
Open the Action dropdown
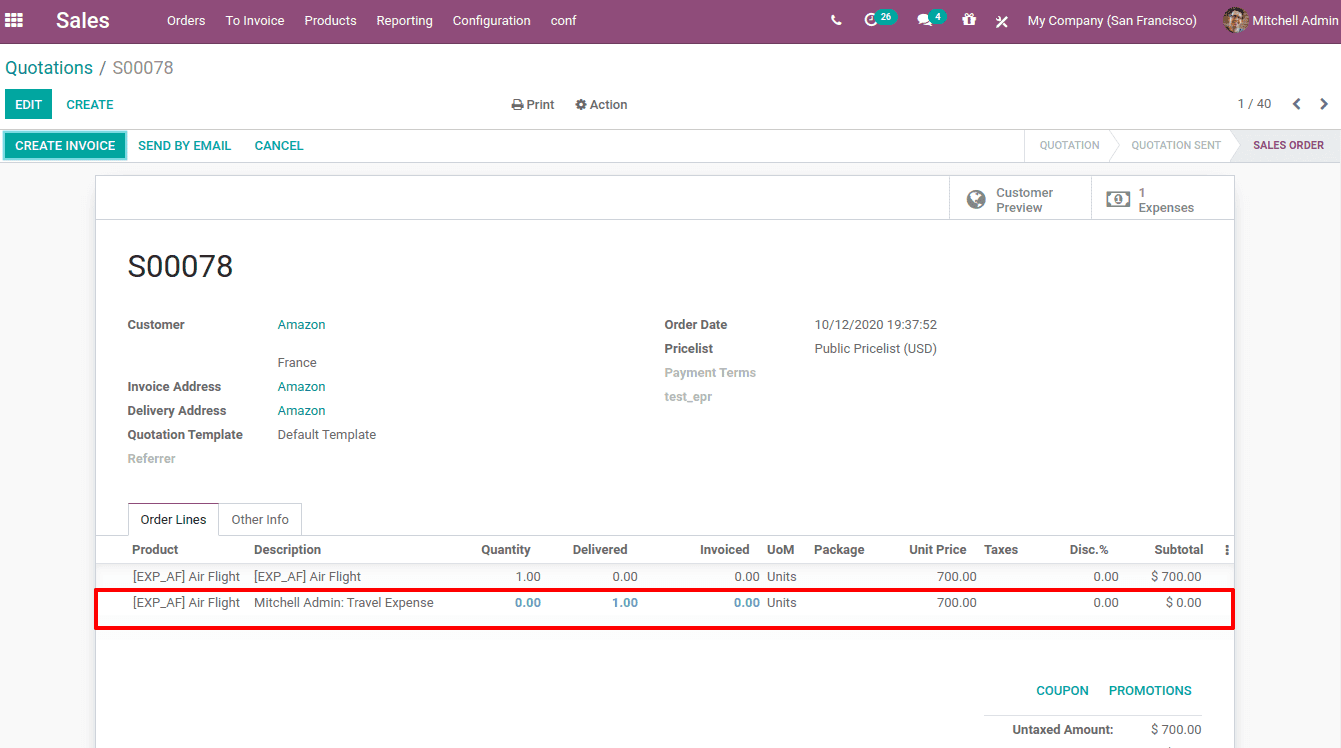click(601, 104)
